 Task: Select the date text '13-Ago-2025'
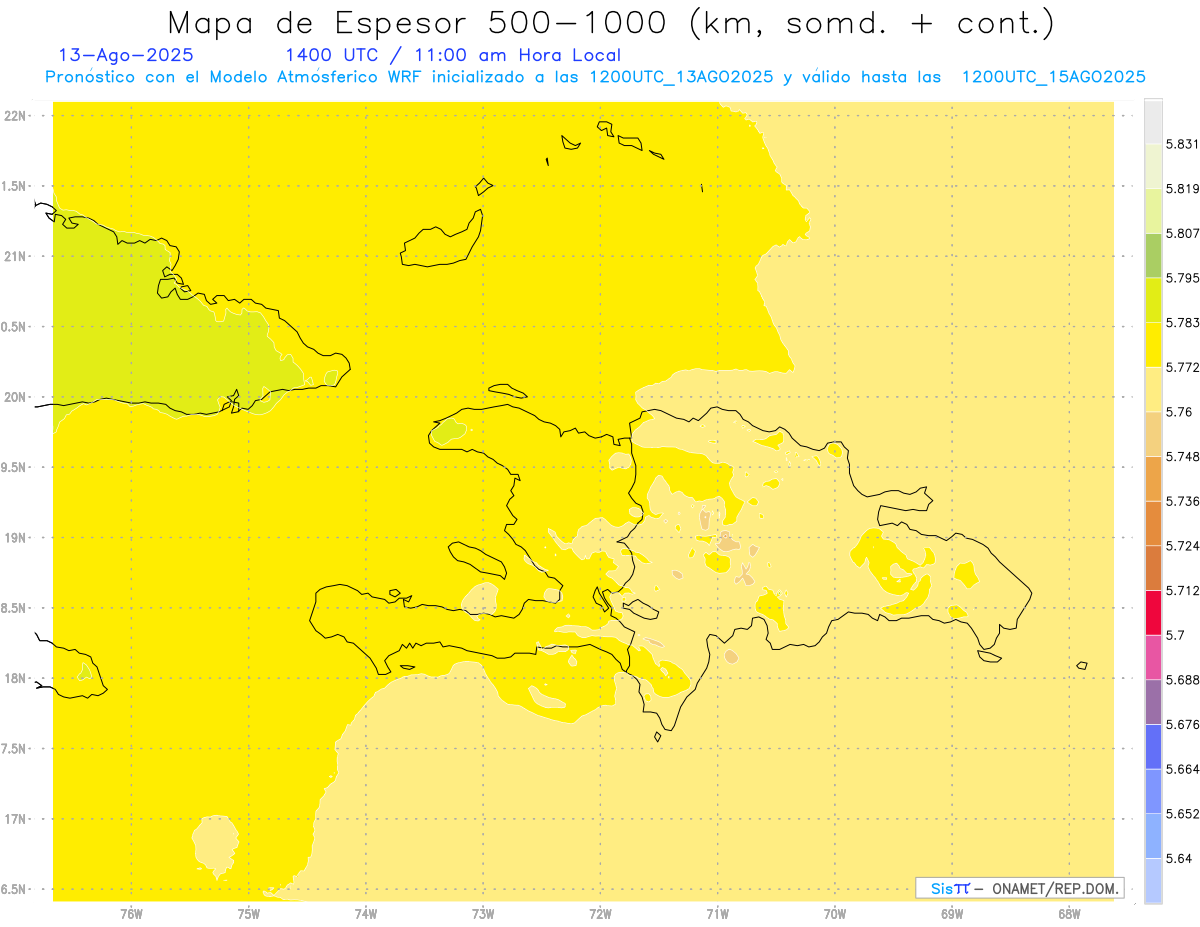126,55
